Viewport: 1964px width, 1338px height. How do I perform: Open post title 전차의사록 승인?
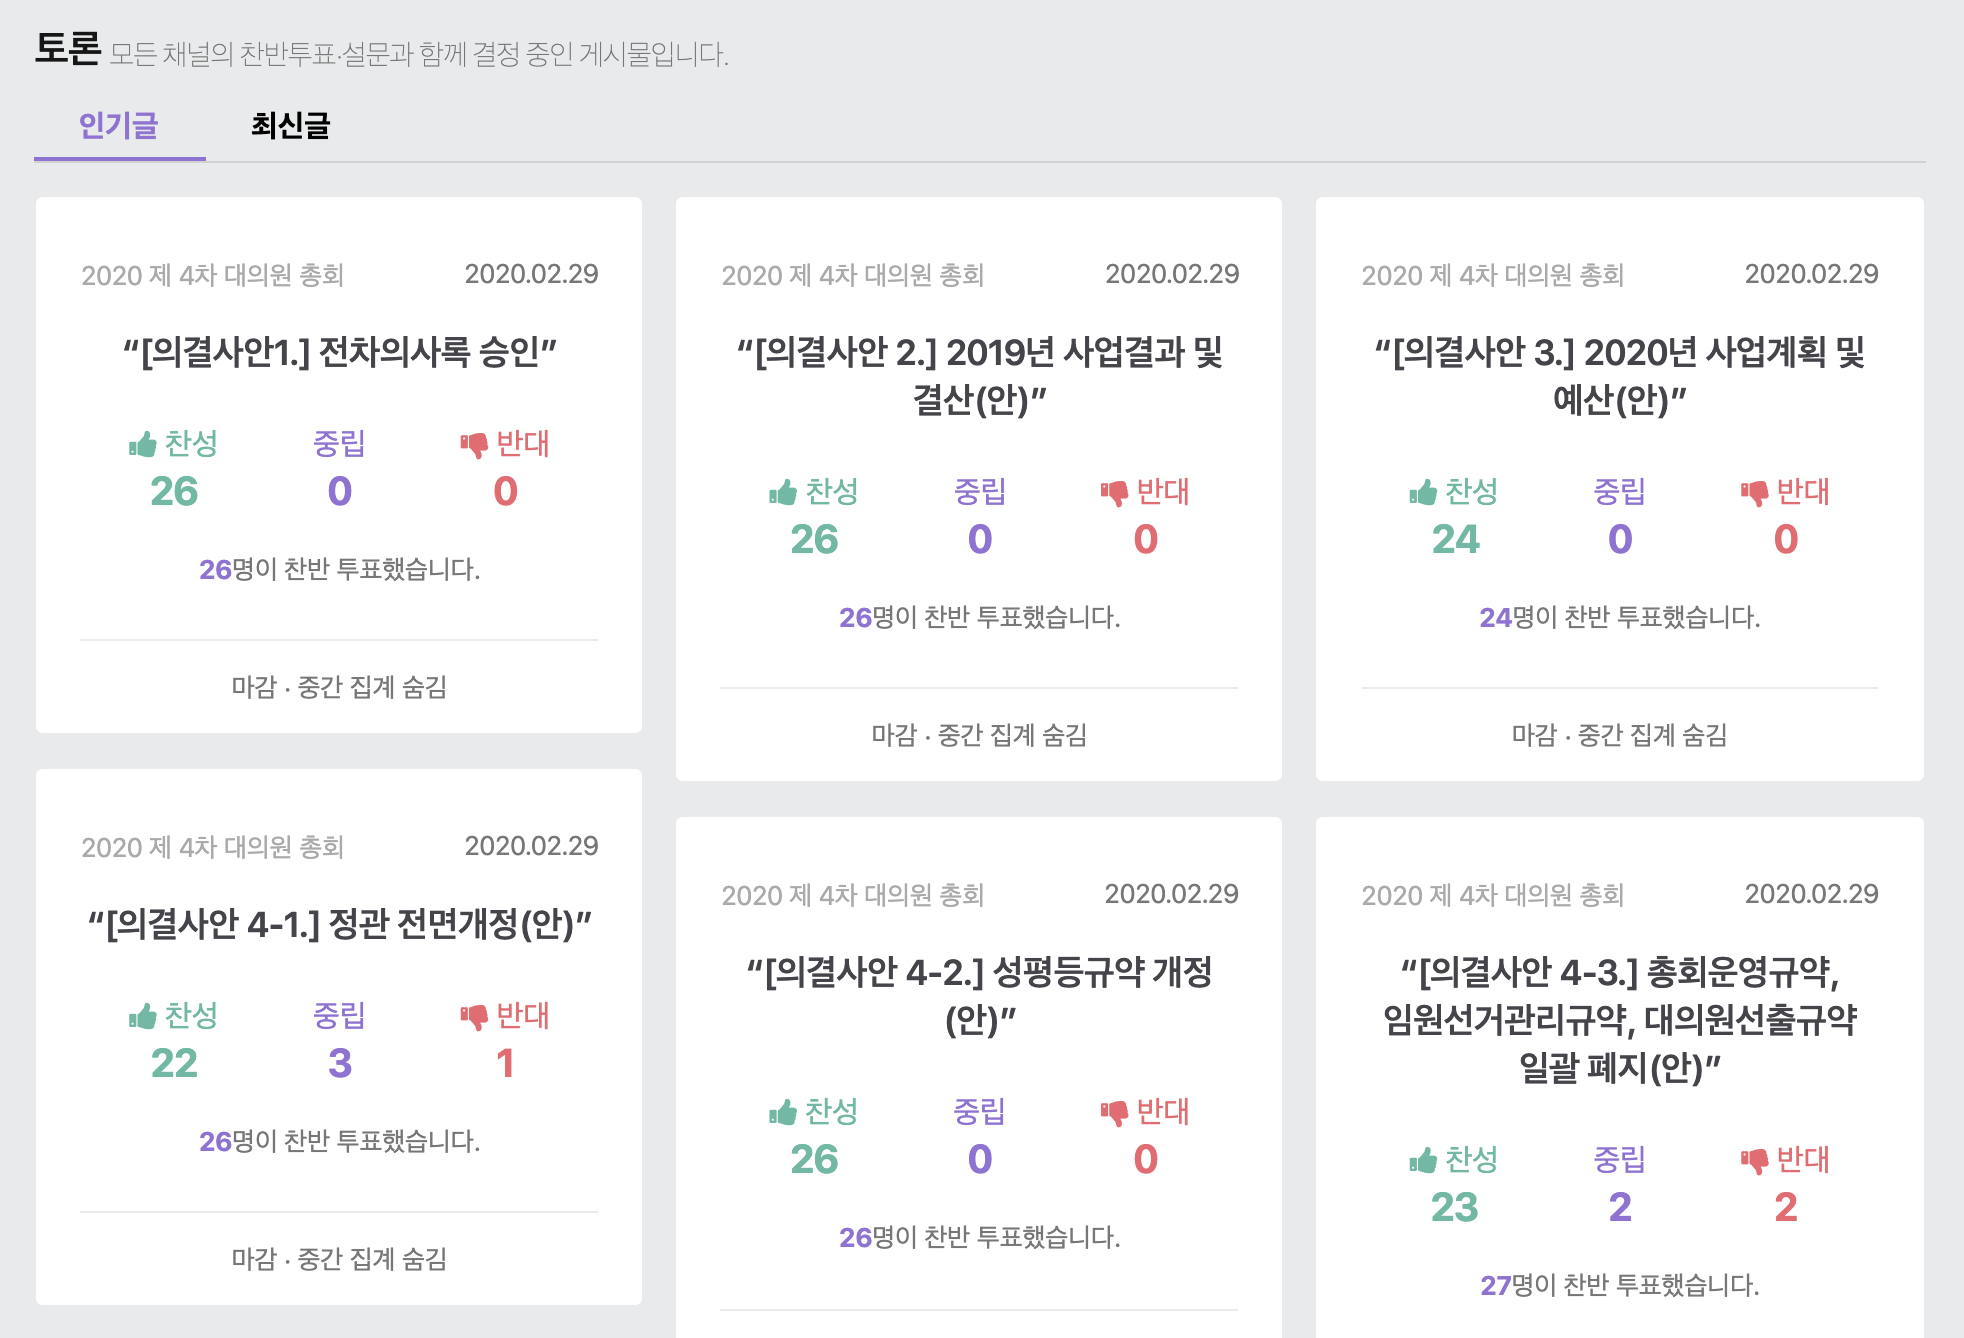[339, 352]
